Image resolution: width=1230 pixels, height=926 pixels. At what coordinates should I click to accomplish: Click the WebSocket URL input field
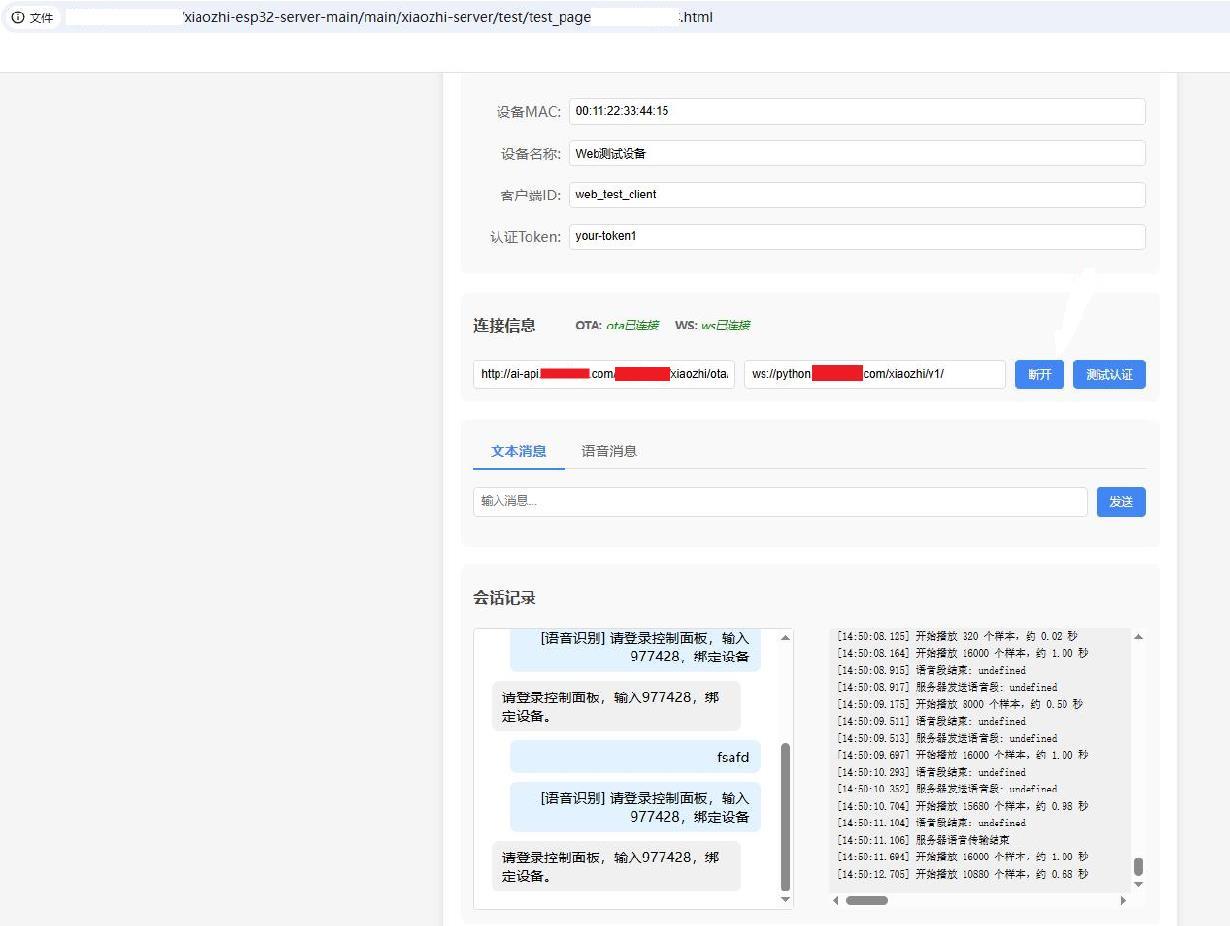[873, 374]
